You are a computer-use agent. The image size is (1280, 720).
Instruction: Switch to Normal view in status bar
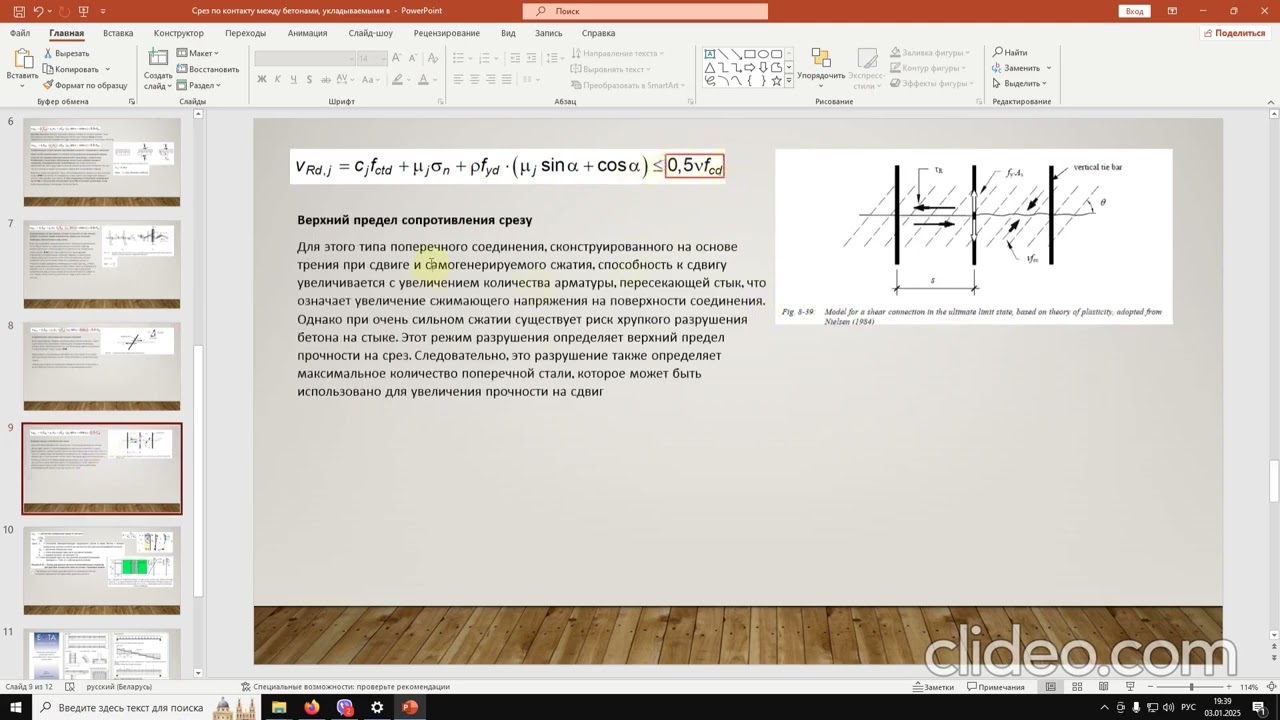[x=1051, y=687]
